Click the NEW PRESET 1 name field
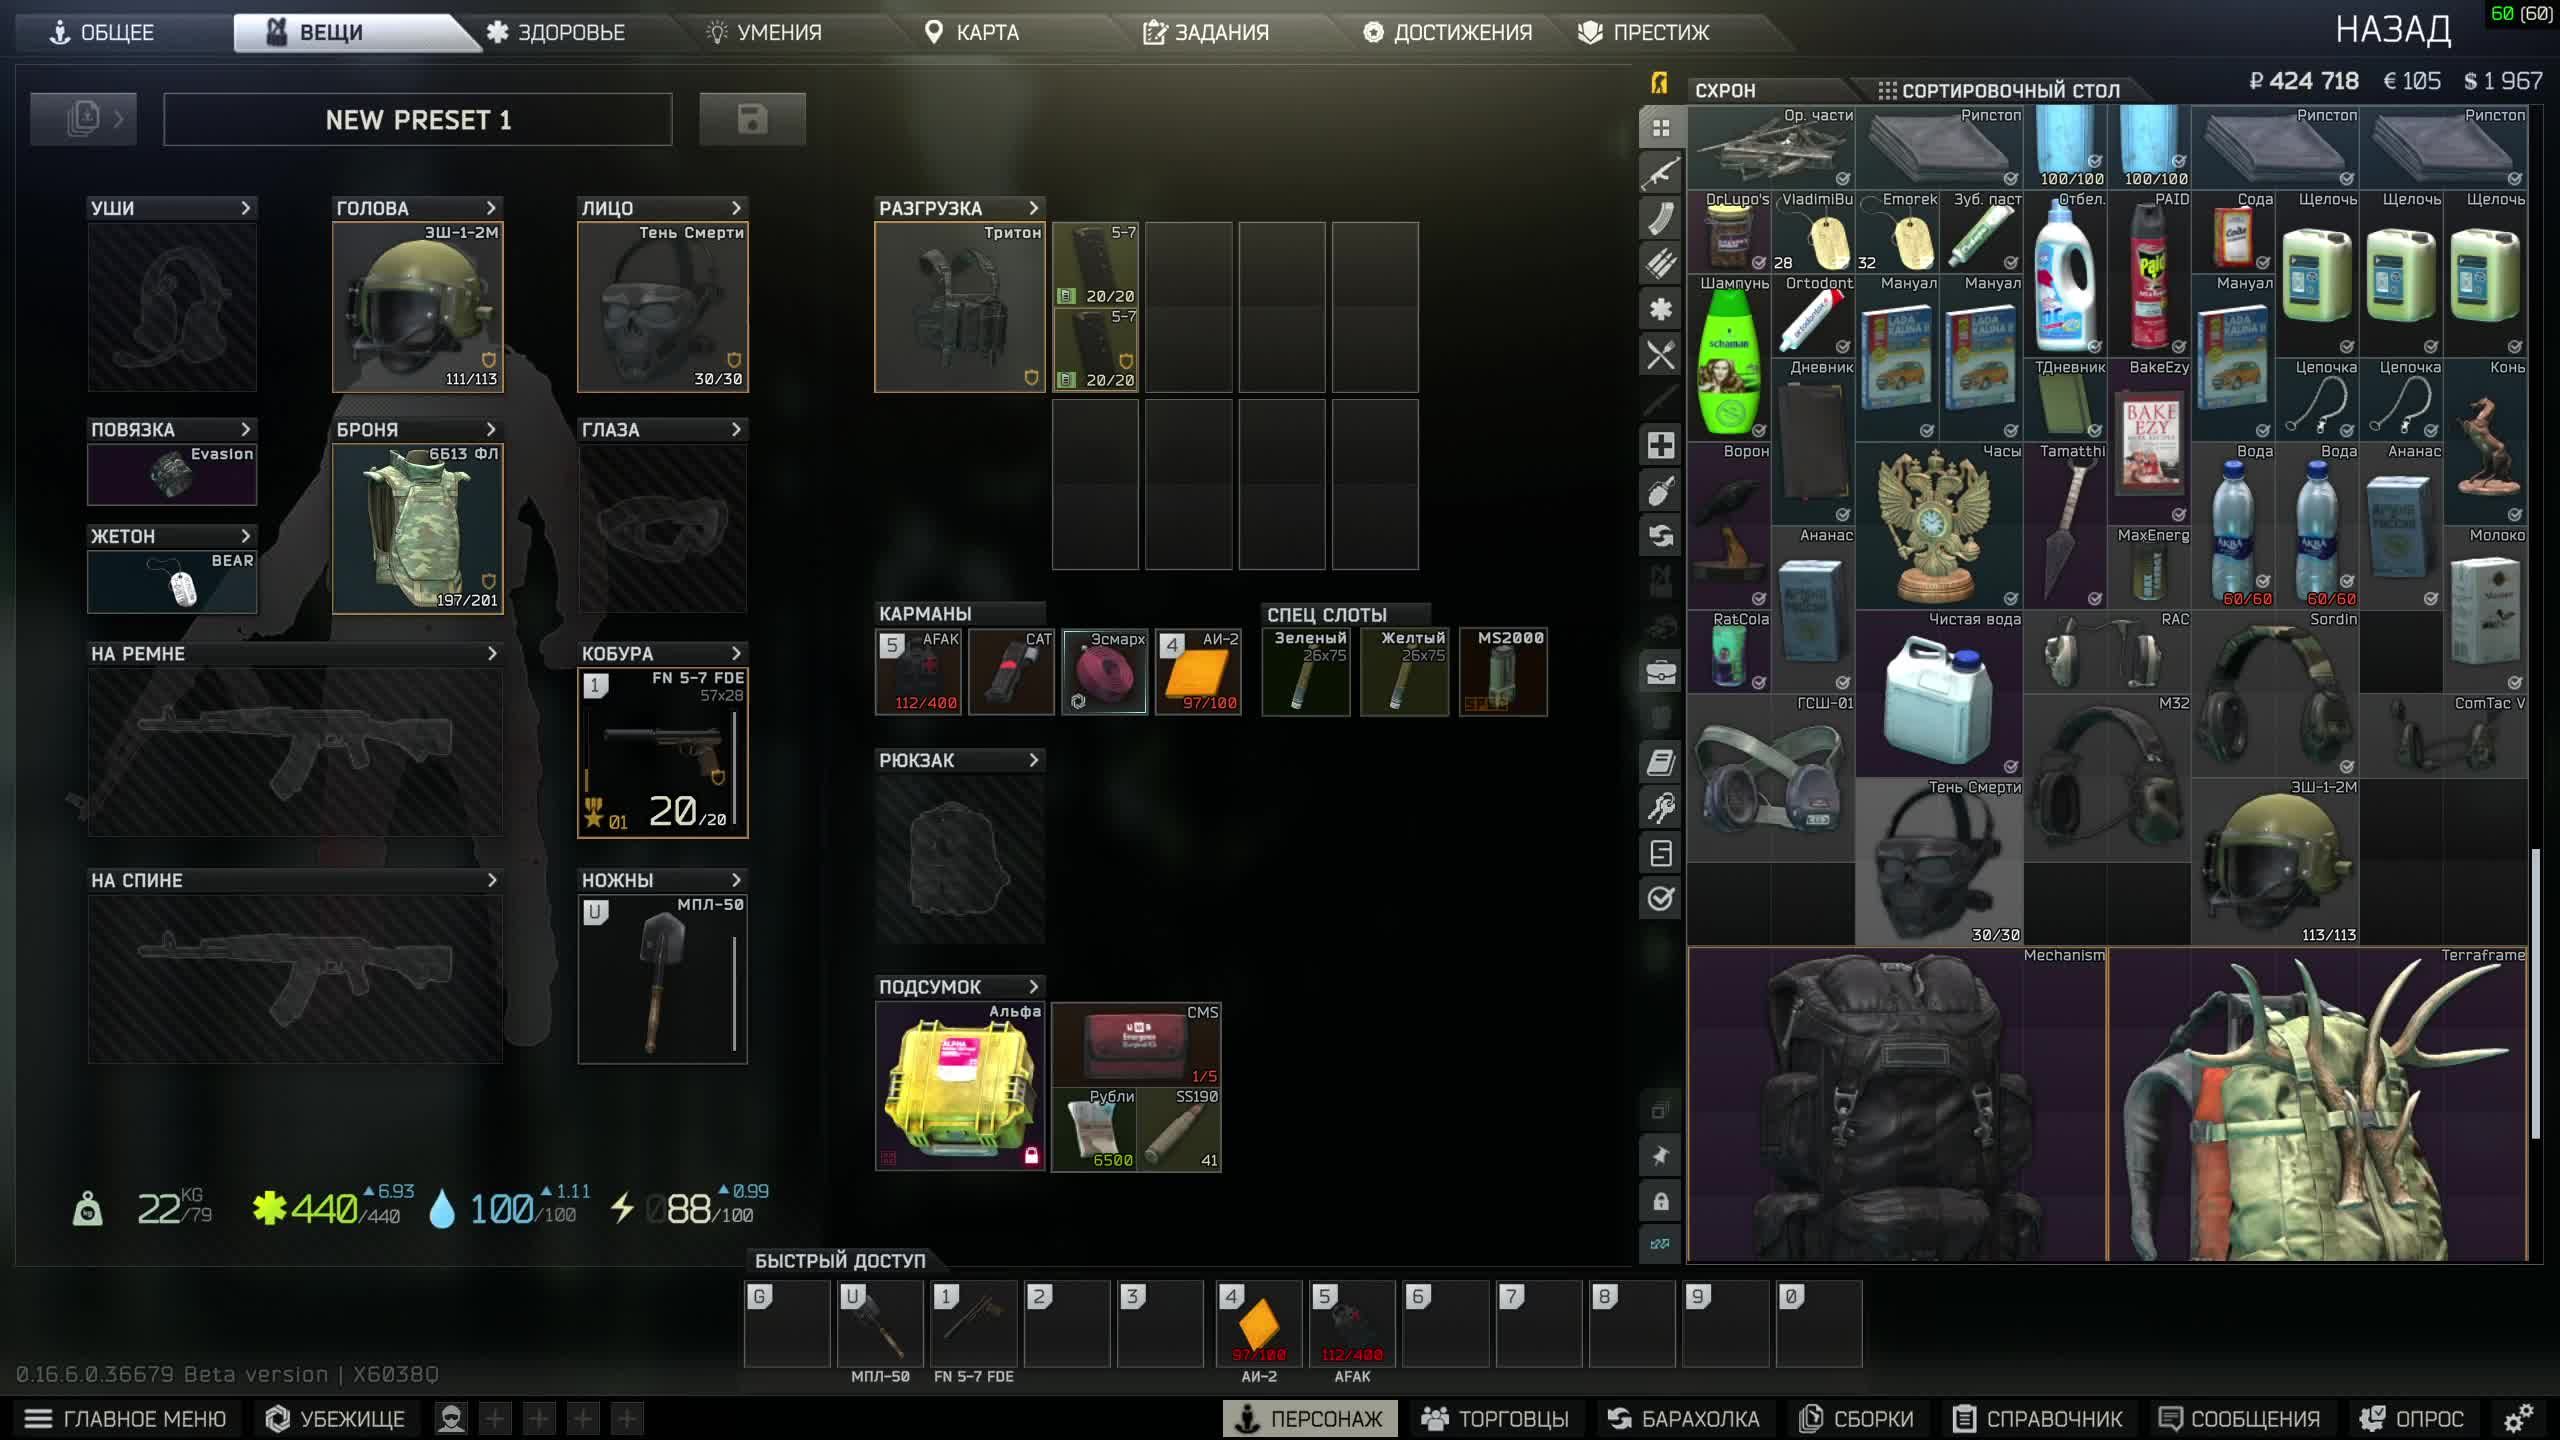 (x=417, y=120)
